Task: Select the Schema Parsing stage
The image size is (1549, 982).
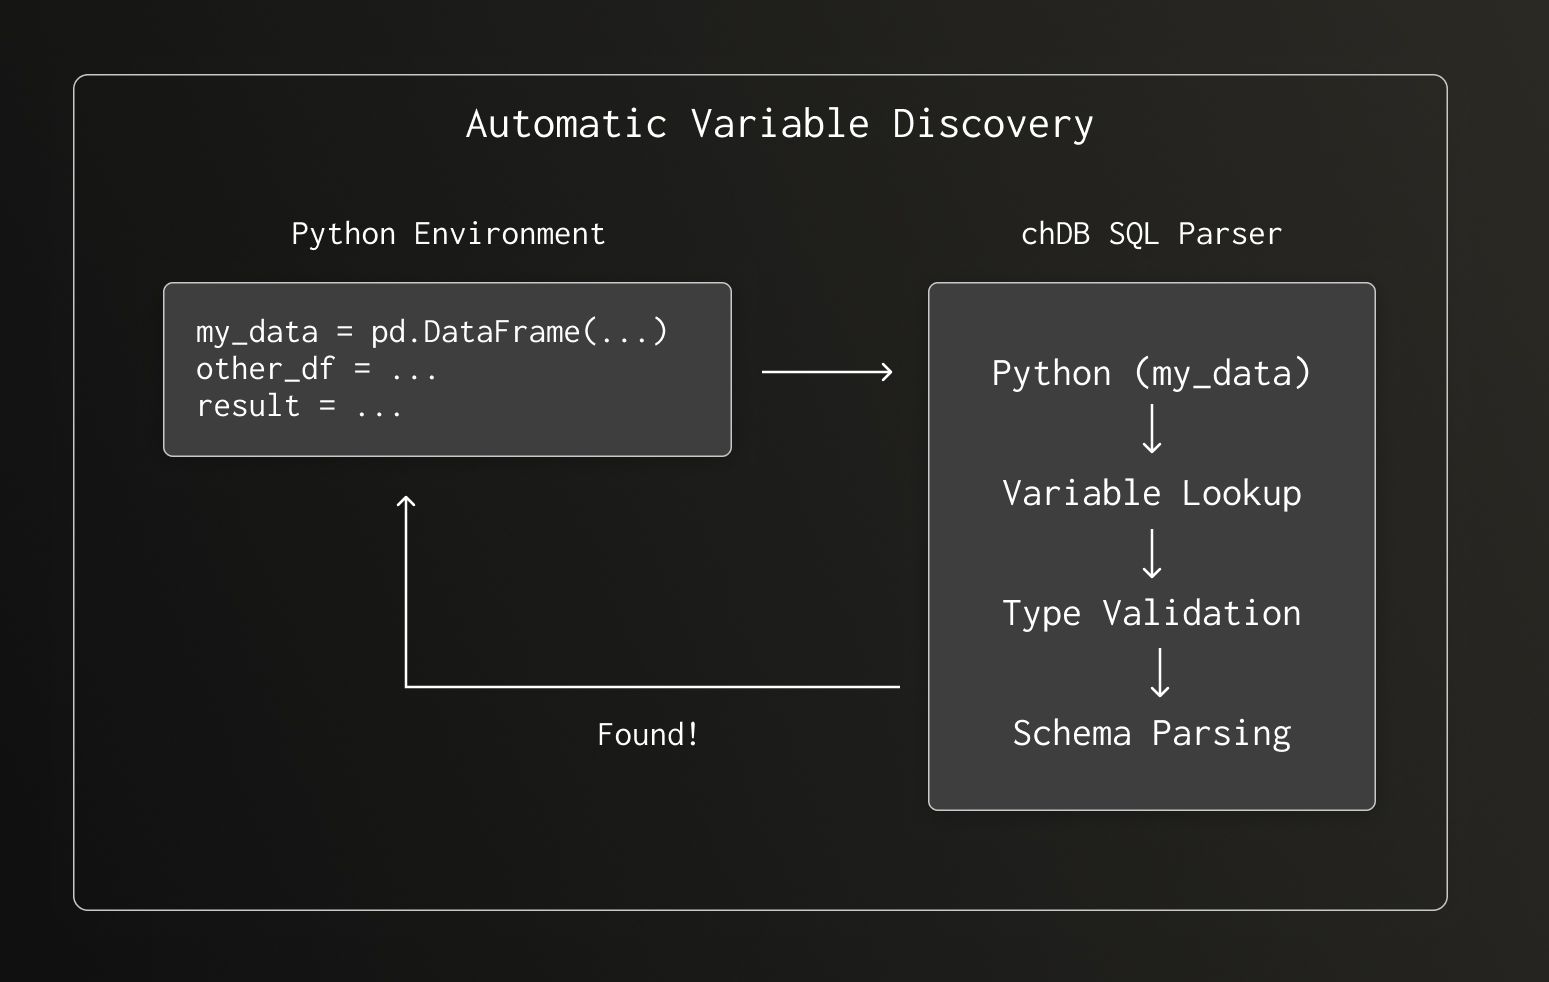Action: tap(1151, 732)
